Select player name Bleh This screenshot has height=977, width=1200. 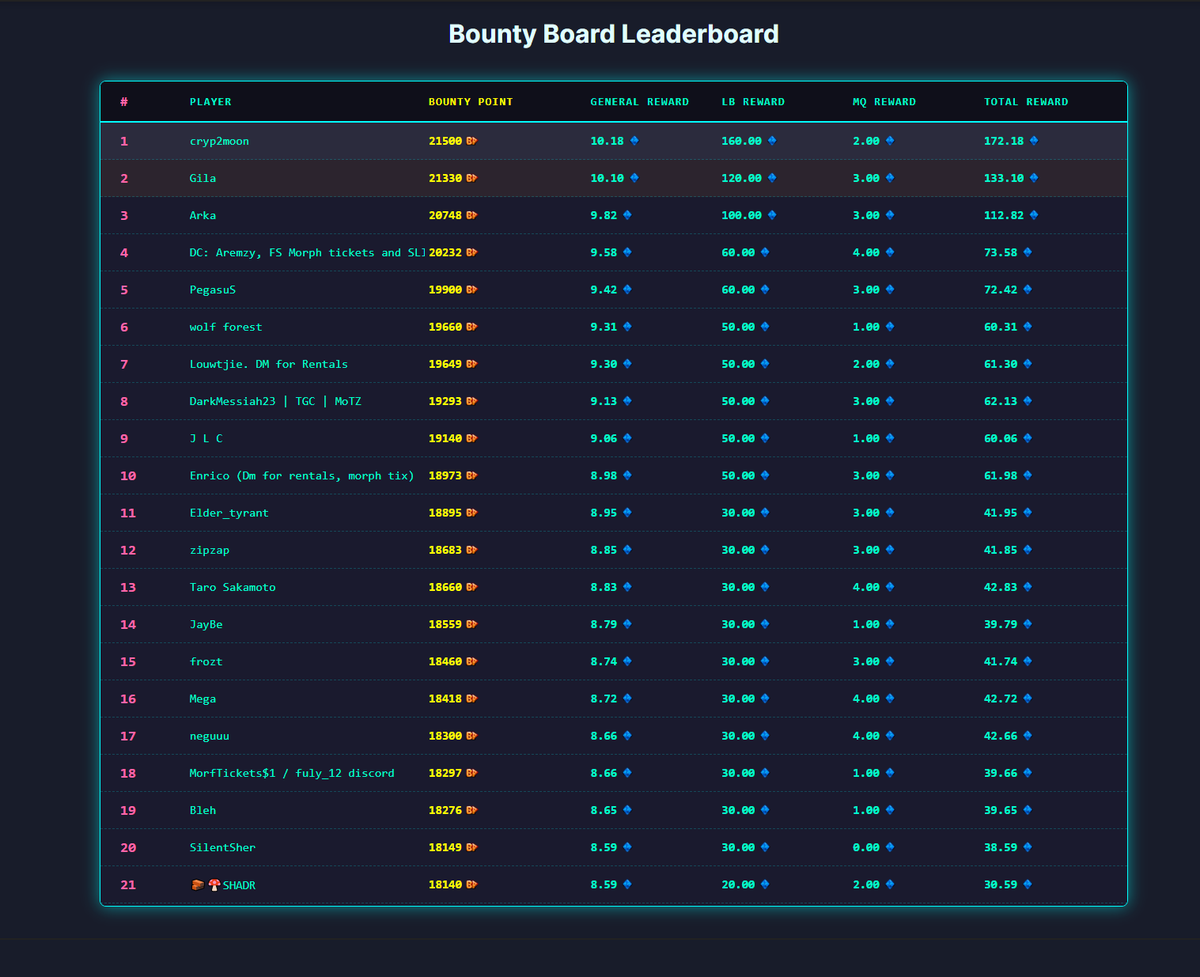[x=203, y=810]
